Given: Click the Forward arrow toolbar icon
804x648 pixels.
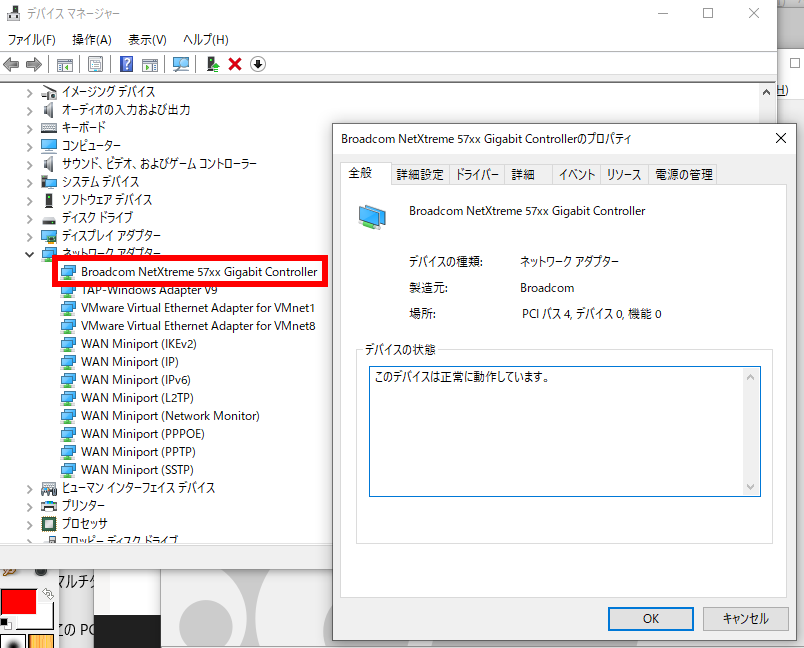Looking at the screenshot, I should pyautogui.click(x=34, y=65).
